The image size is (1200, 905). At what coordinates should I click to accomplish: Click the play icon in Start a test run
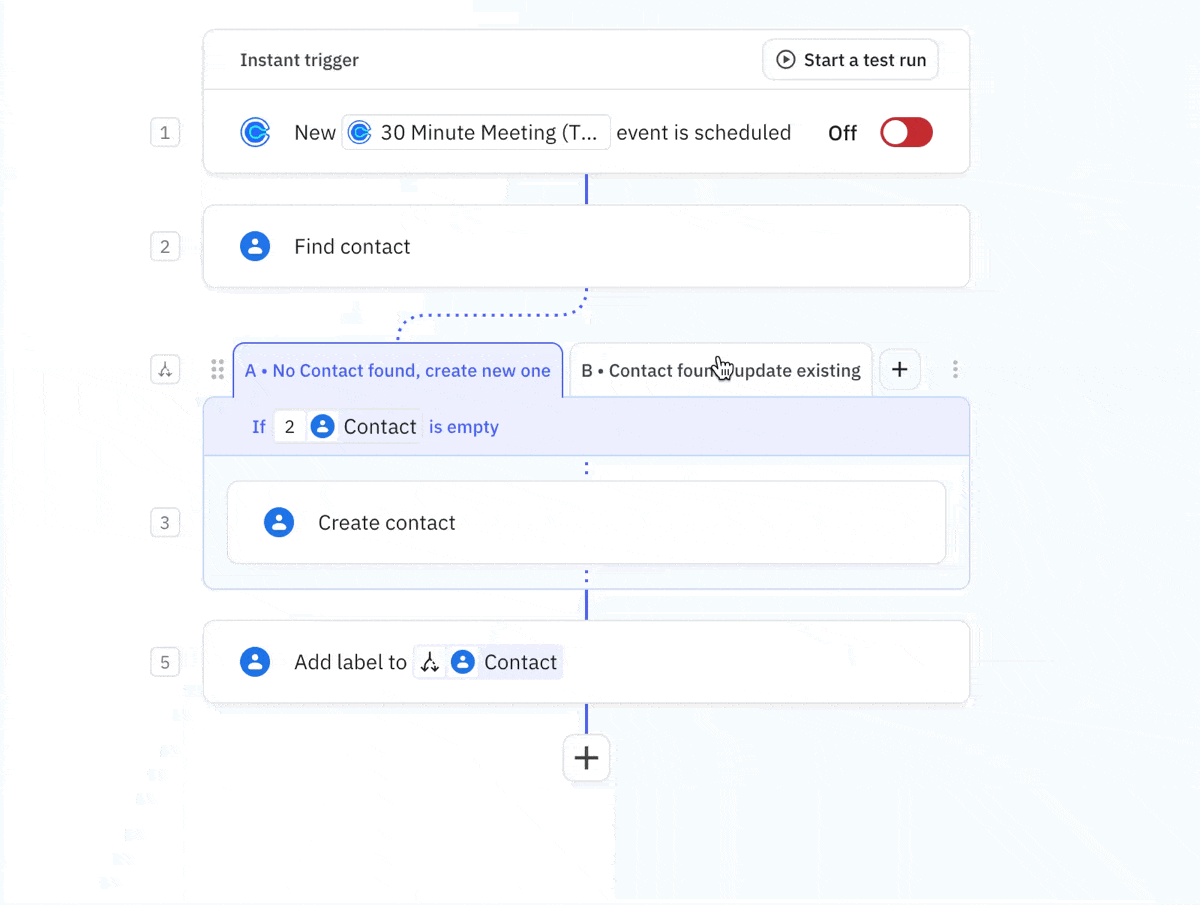[x=787, y=59]
